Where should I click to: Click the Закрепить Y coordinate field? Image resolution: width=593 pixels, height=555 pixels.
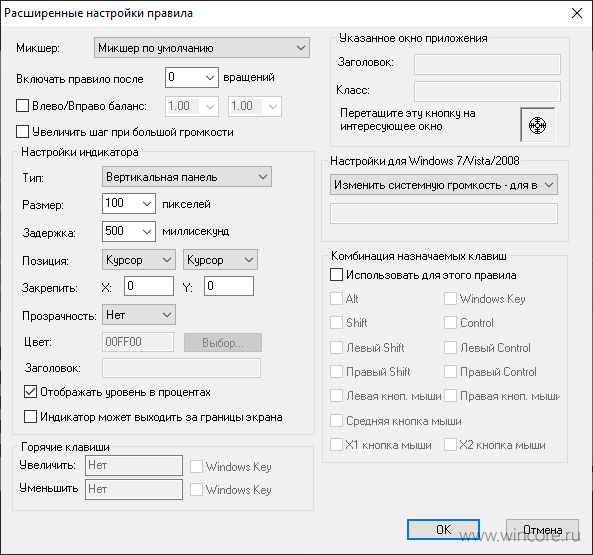(x=229, y=286)
